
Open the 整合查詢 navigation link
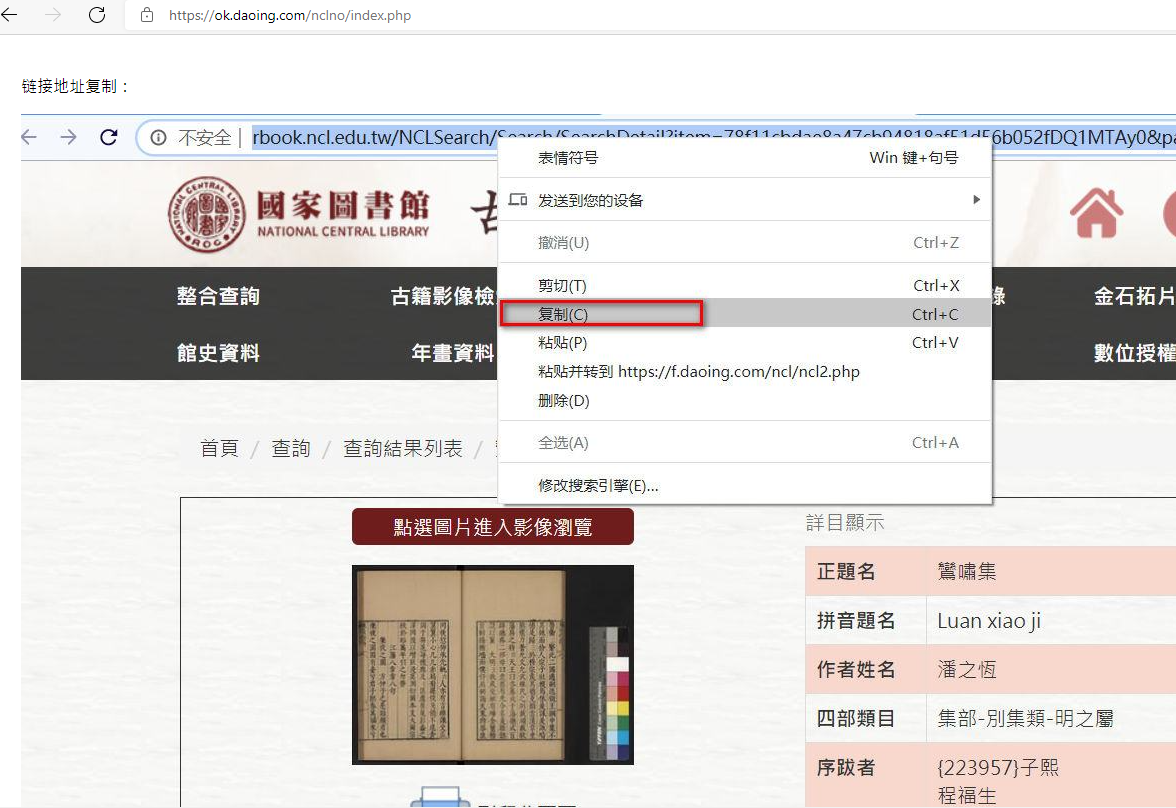(x=218, y=296)
